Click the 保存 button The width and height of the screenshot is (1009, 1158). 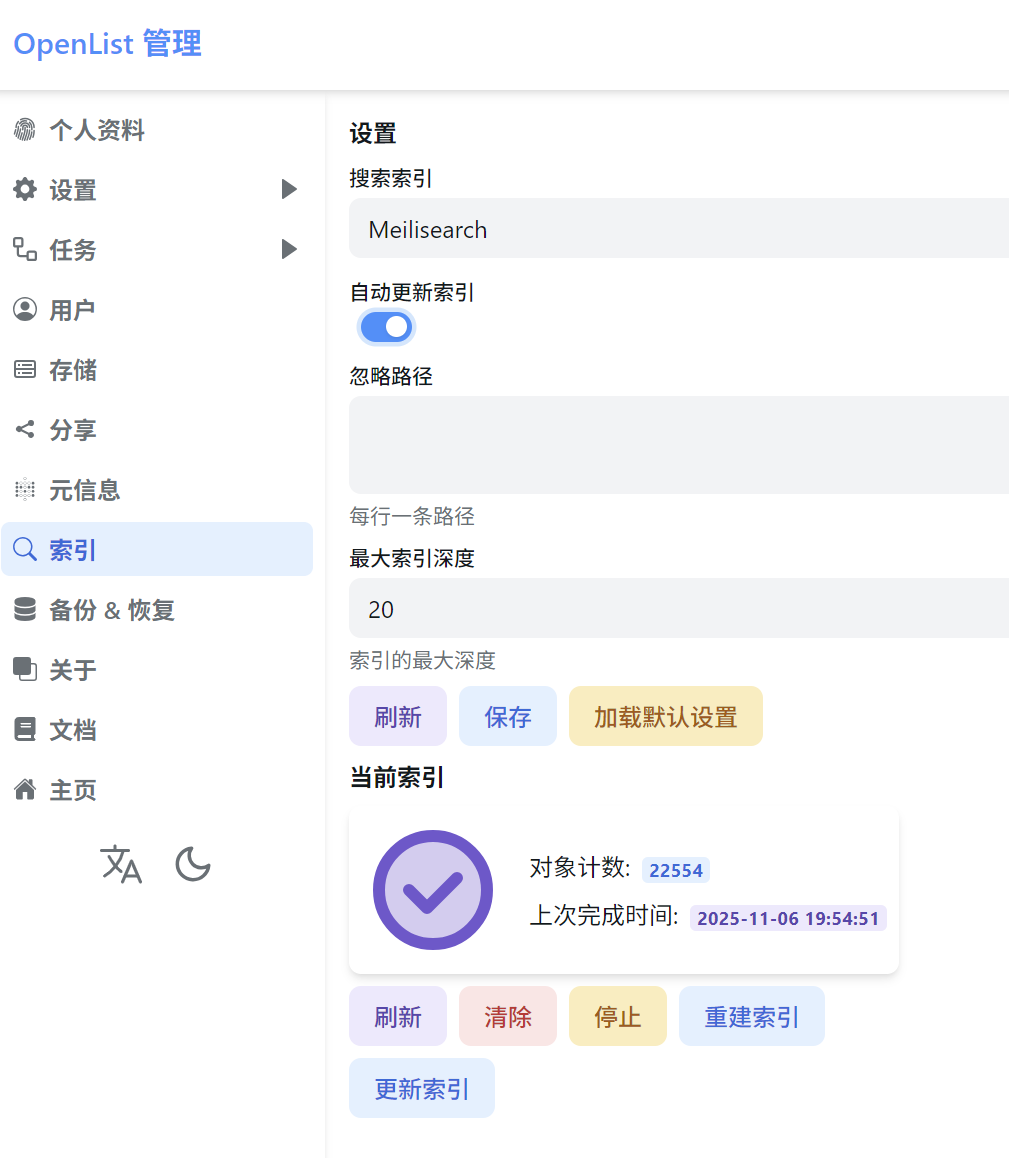[x=507, y=716]
